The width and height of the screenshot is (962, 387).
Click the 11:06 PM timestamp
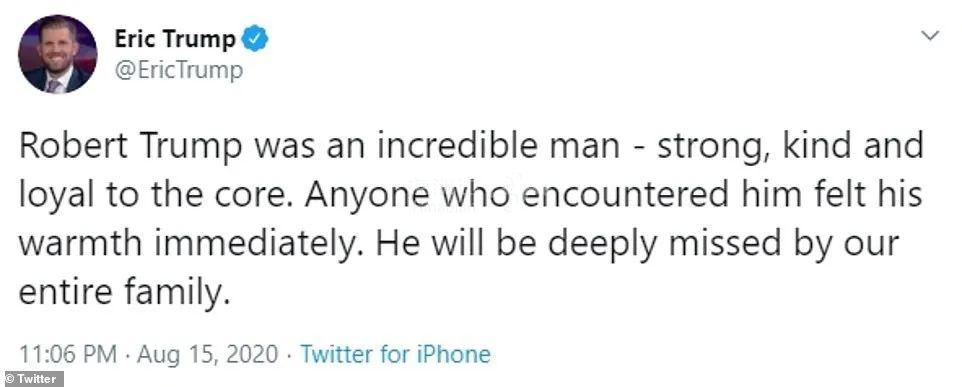67,354
